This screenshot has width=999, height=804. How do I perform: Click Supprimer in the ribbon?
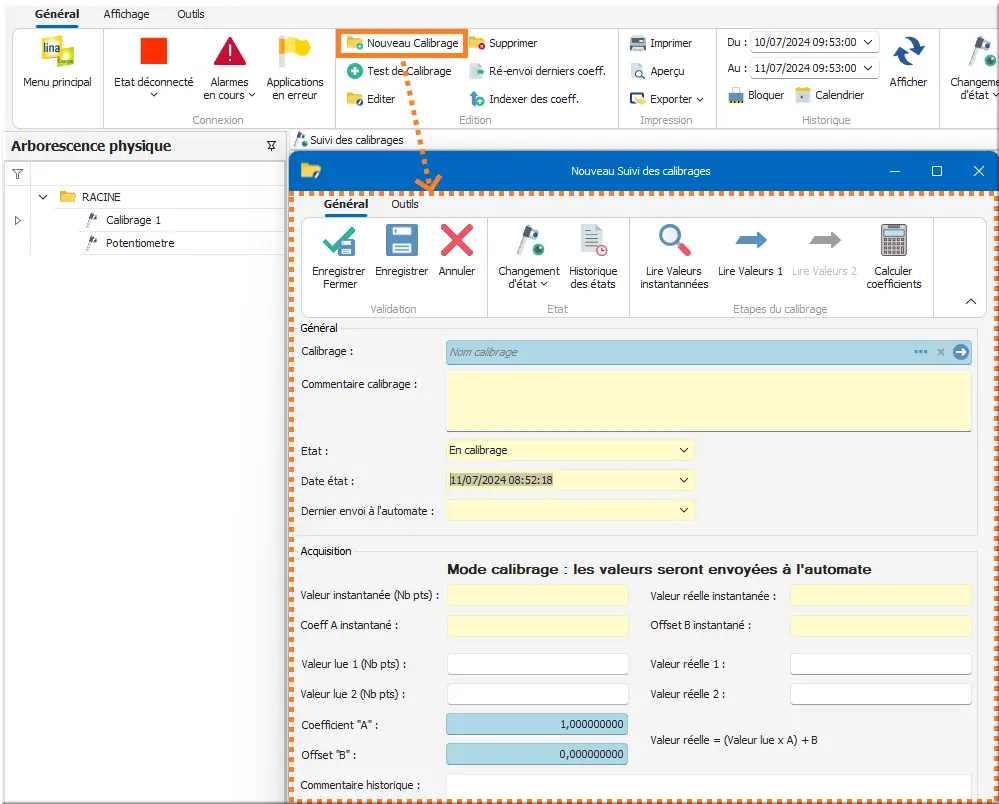click(x=503, y=43)
